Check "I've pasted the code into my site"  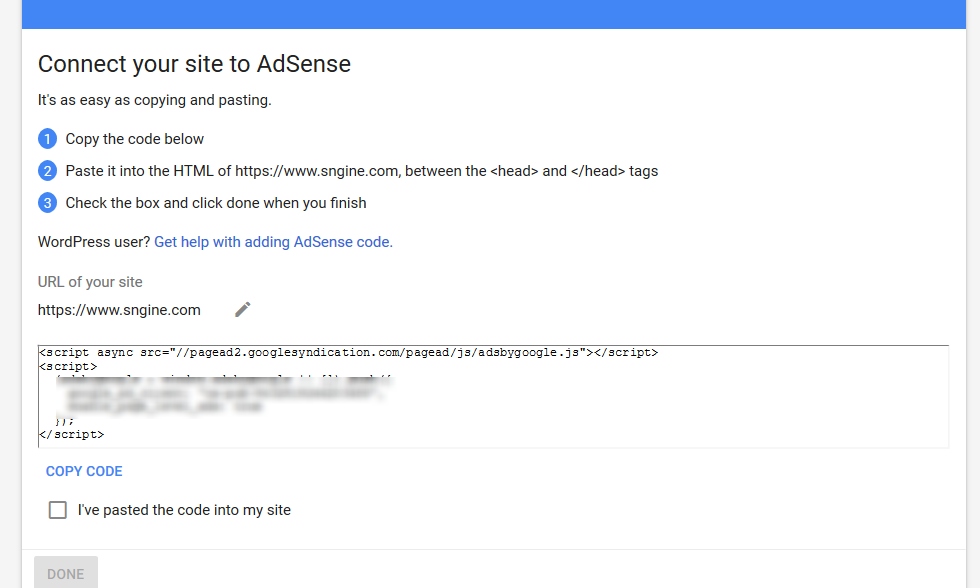pos(58,510)
